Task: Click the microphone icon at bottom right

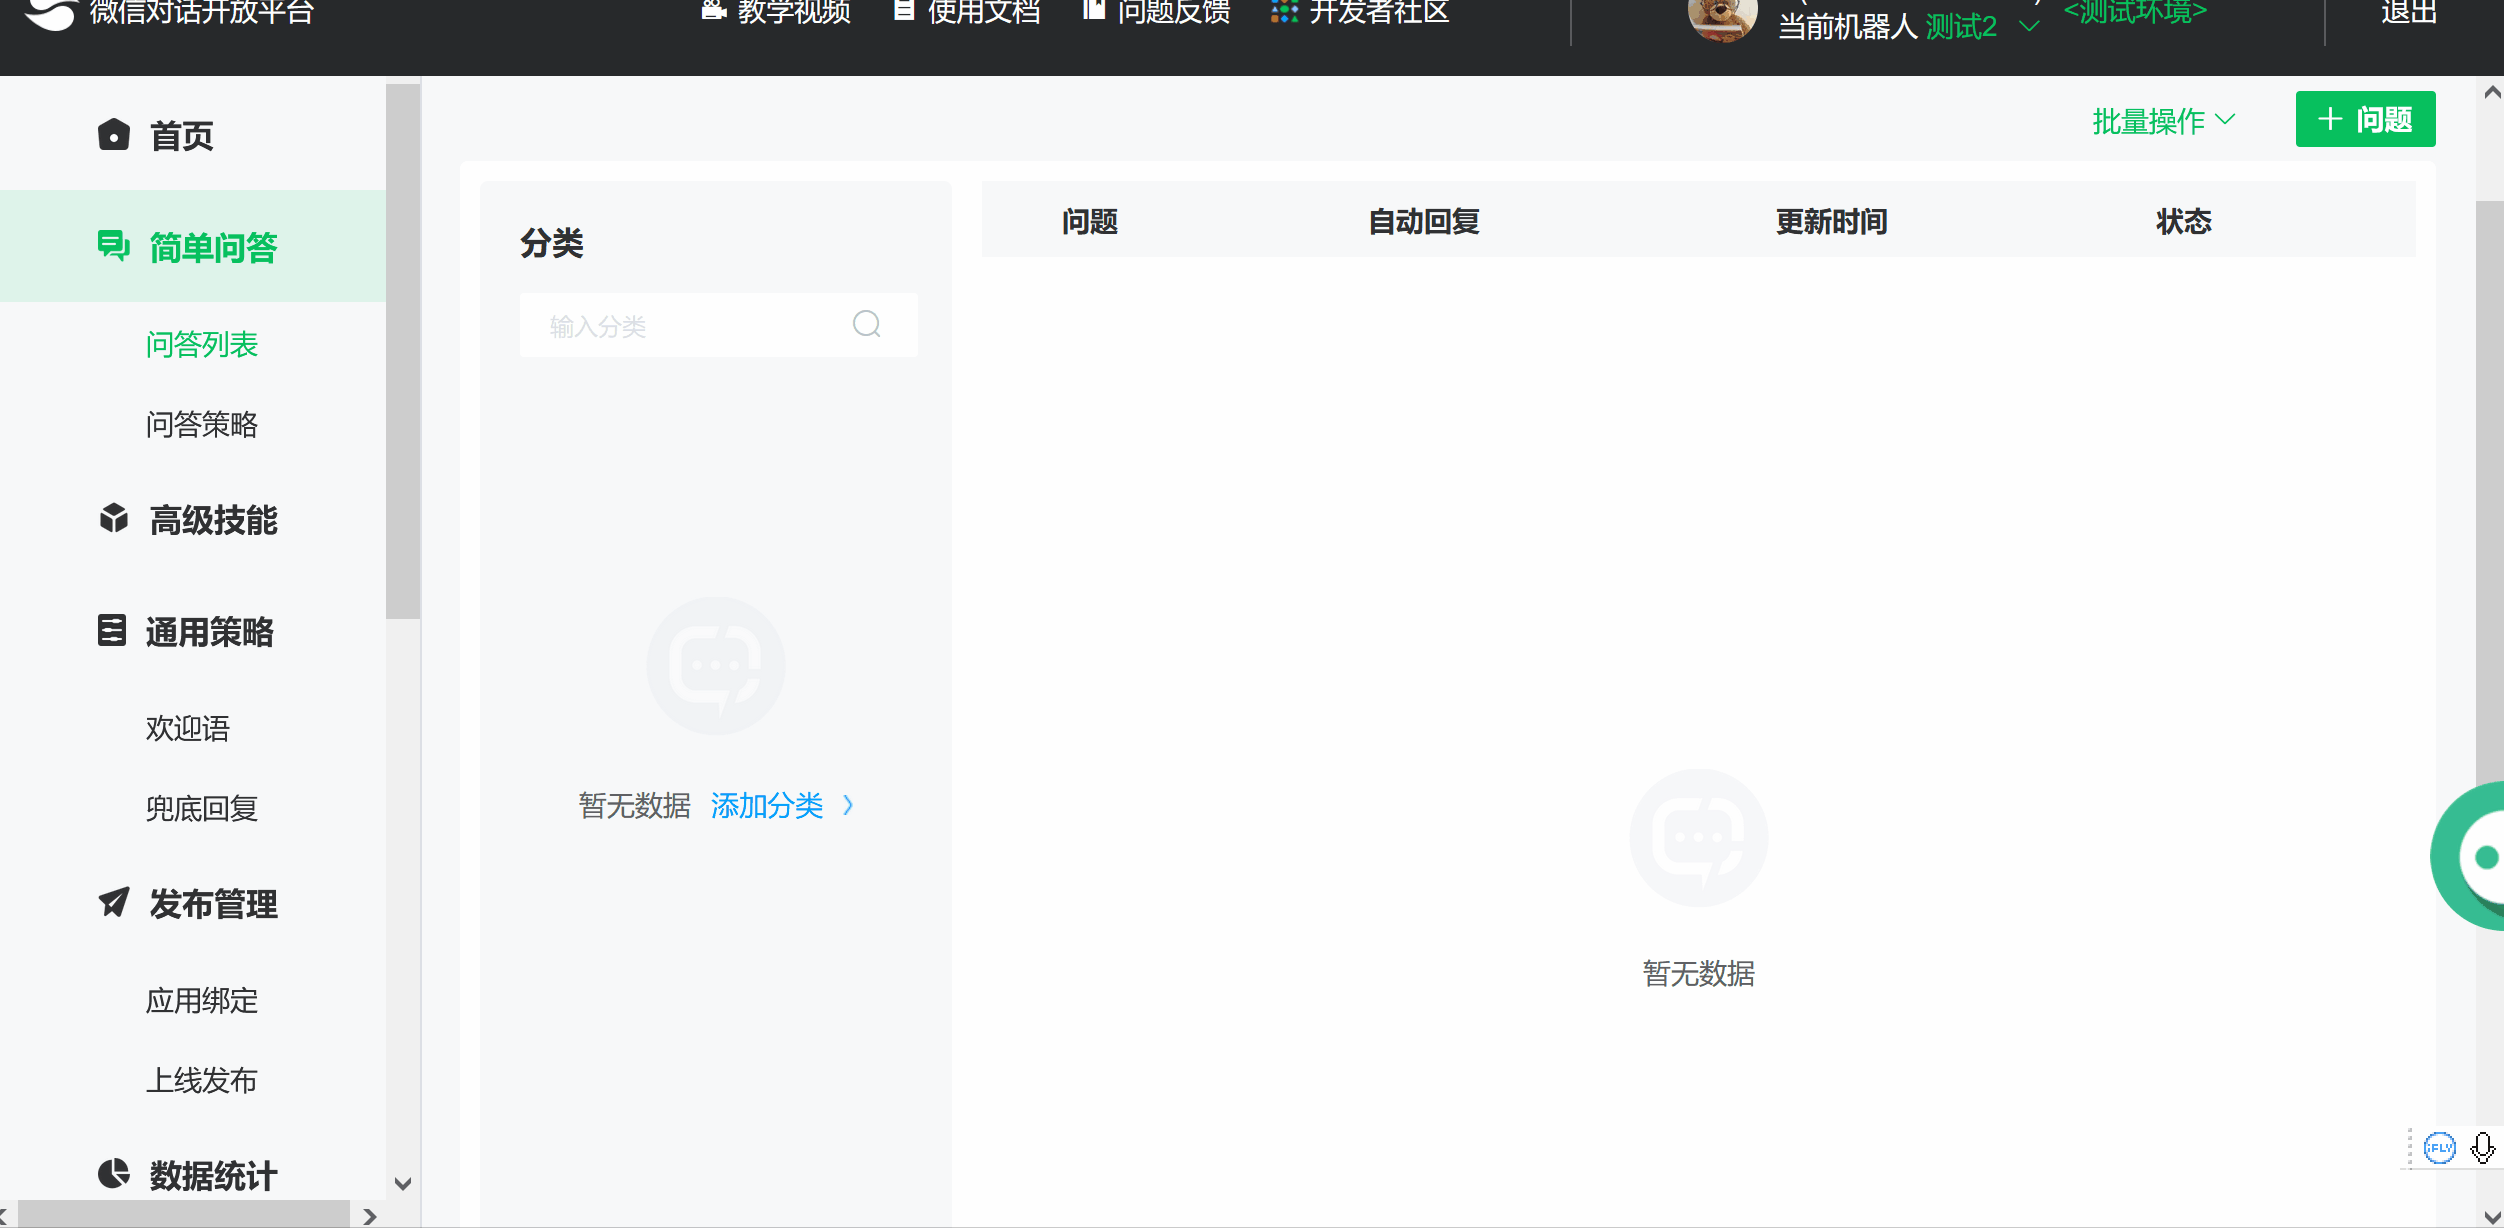Action: pyautogui.click(x=2482, y=1147)
